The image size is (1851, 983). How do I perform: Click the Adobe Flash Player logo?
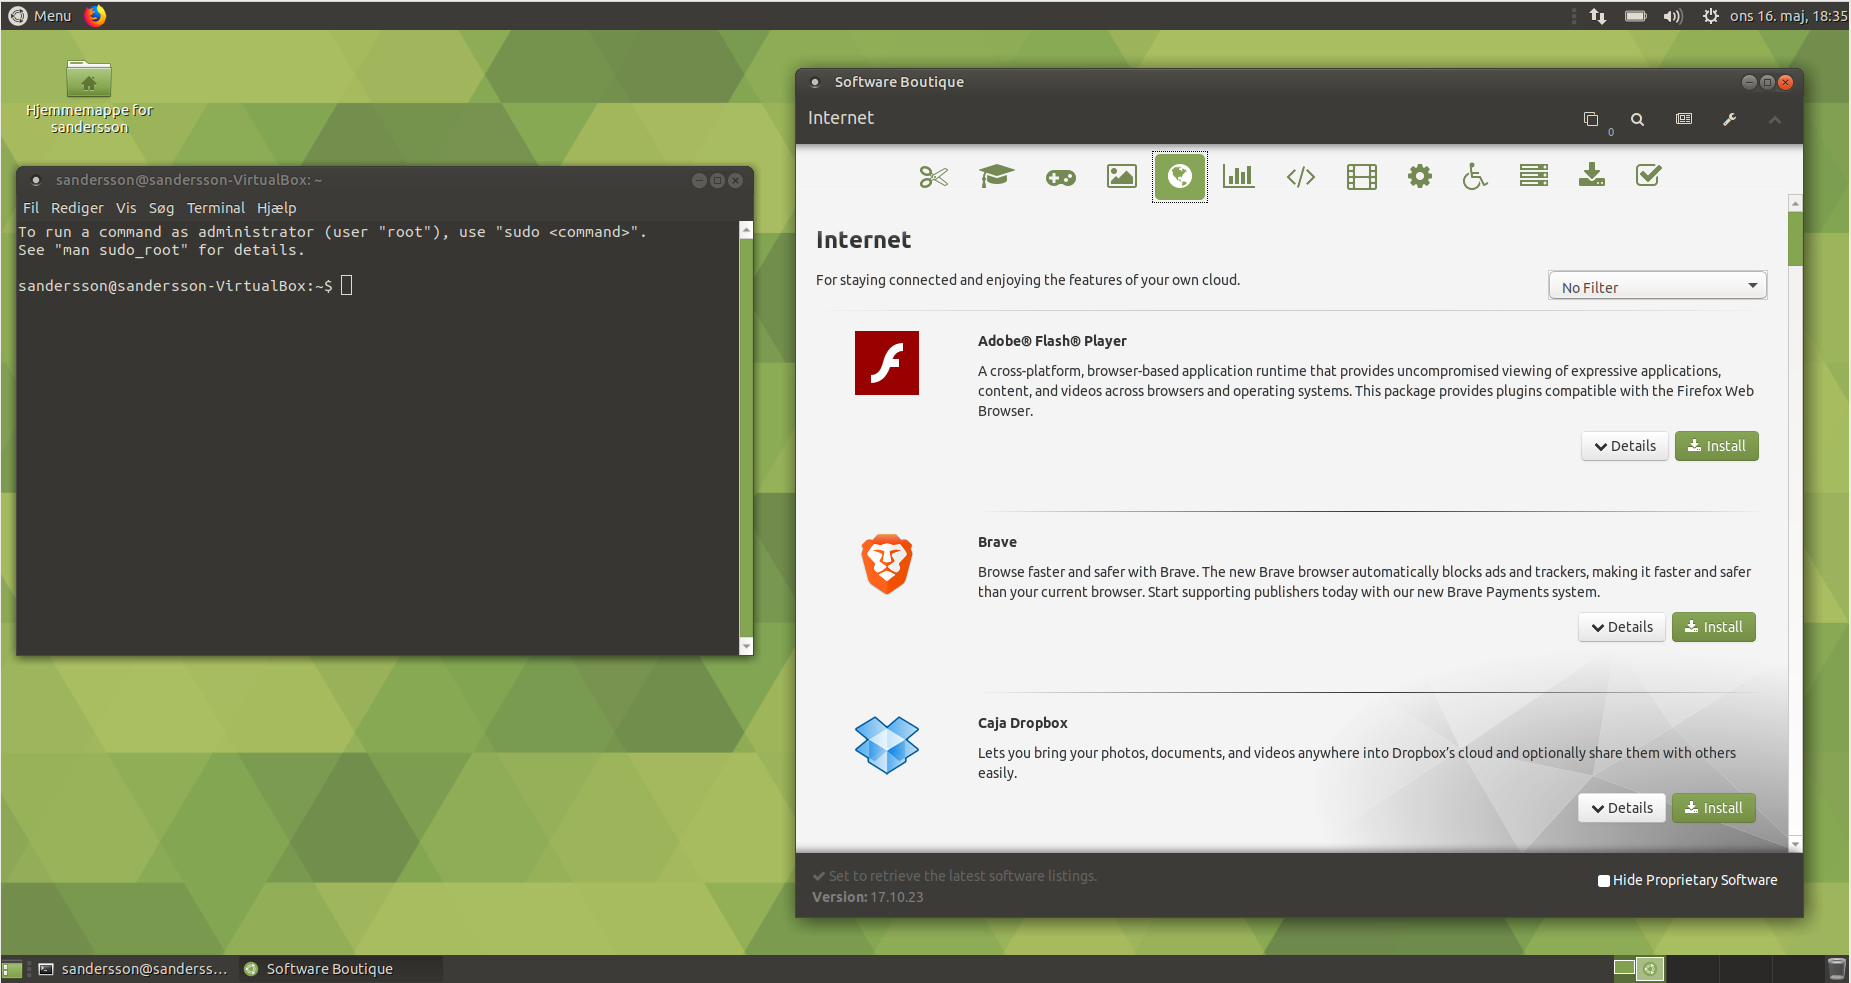[887, 363]
